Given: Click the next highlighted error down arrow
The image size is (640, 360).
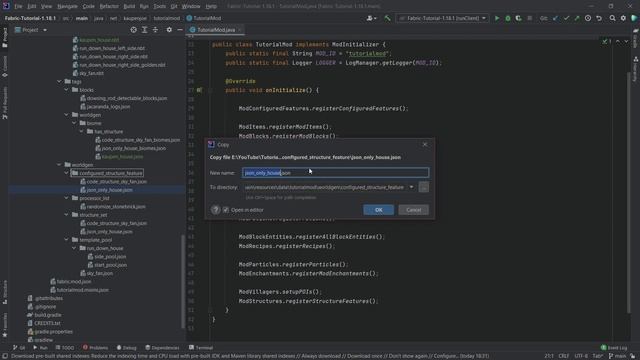Looking at the screenshot, I should (626, 42).
